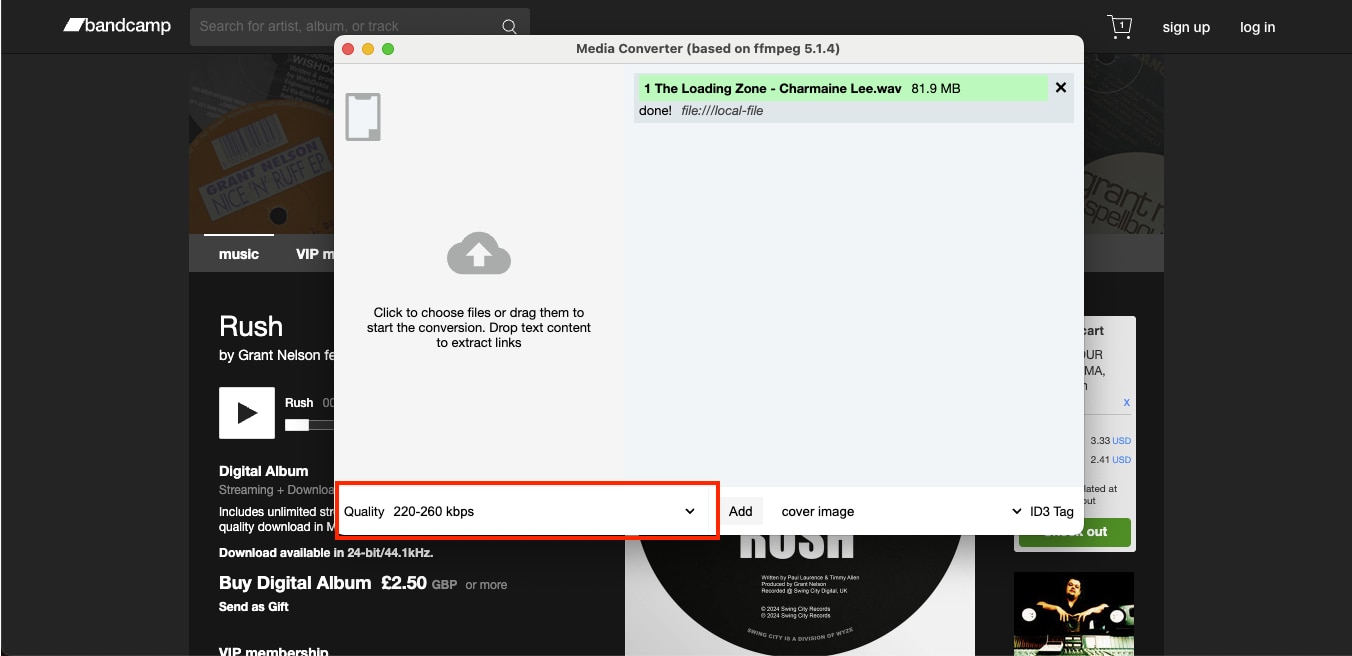Click Buy Digital Album £2.50
The image size is (1352, 656).
tap(318, 583)
